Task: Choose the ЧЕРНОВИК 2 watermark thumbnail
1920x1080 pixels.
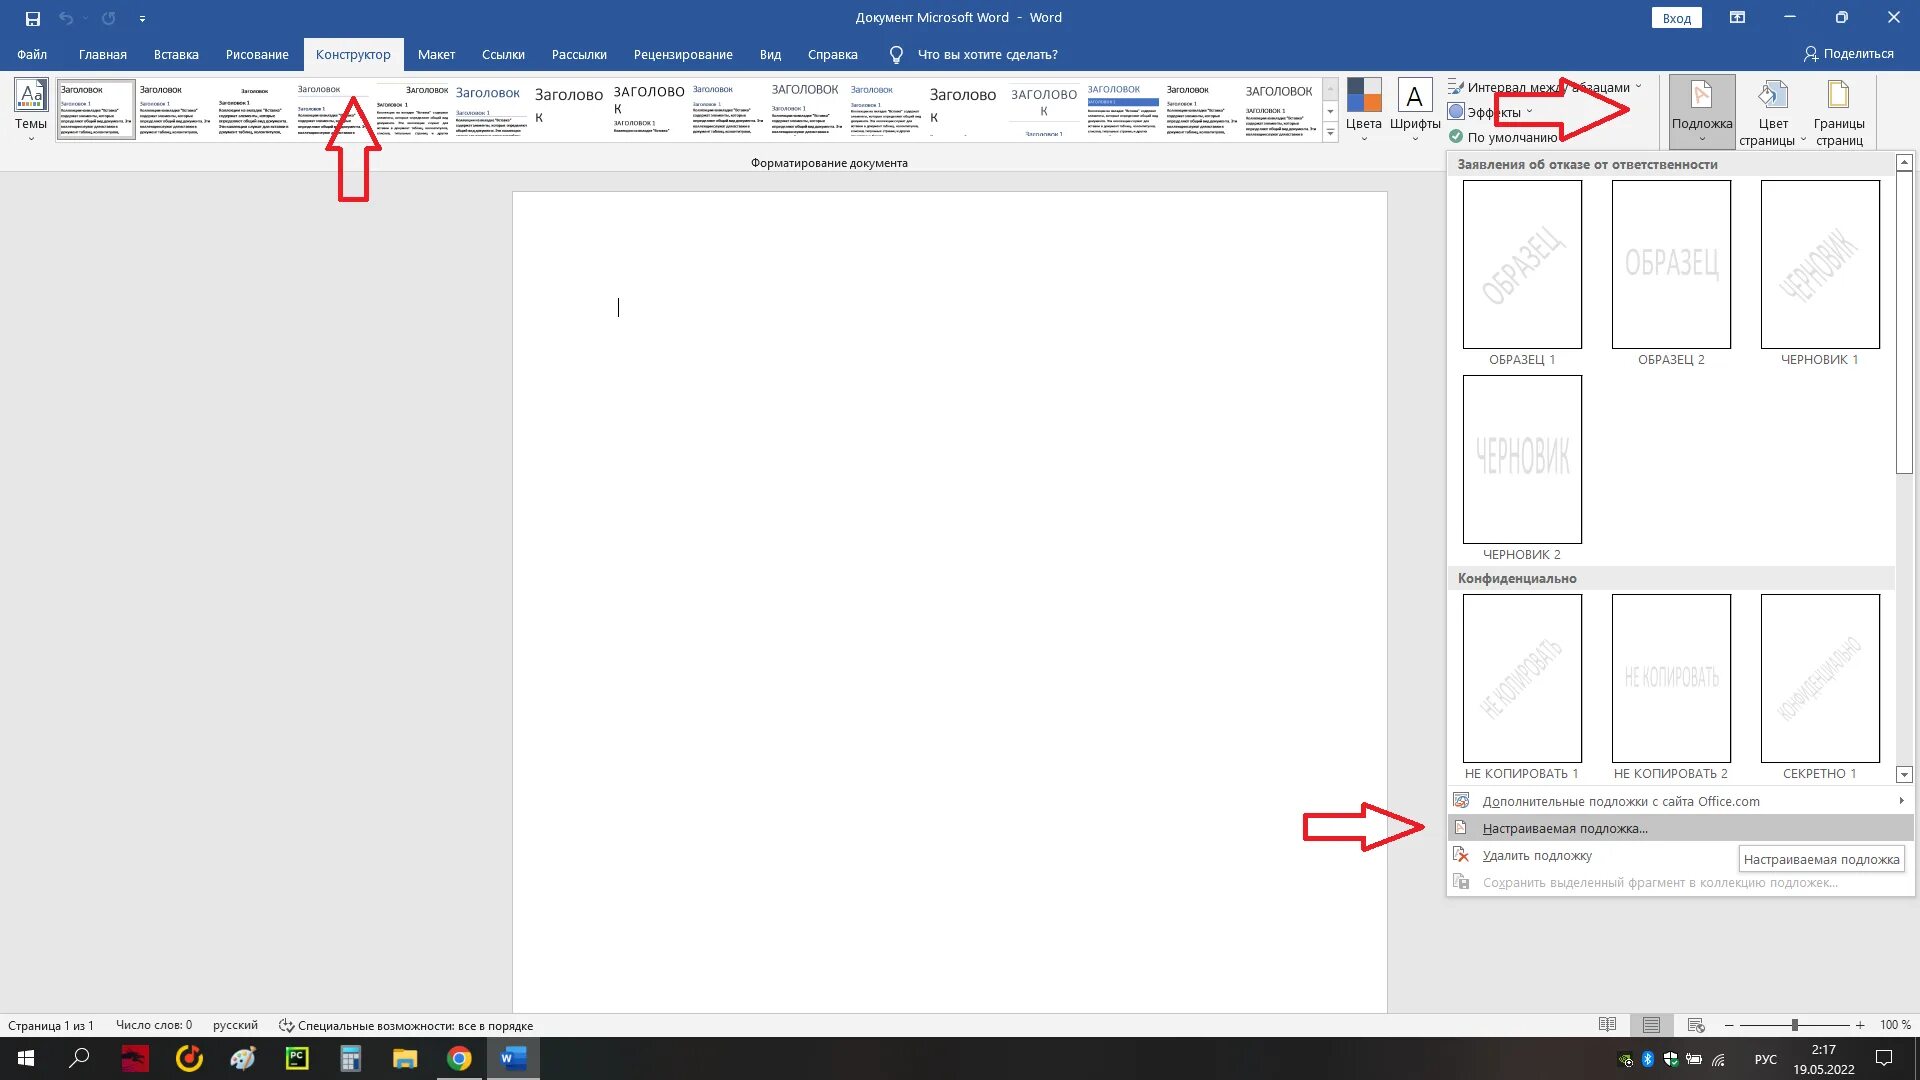Action: click(x=1522, y=460)
